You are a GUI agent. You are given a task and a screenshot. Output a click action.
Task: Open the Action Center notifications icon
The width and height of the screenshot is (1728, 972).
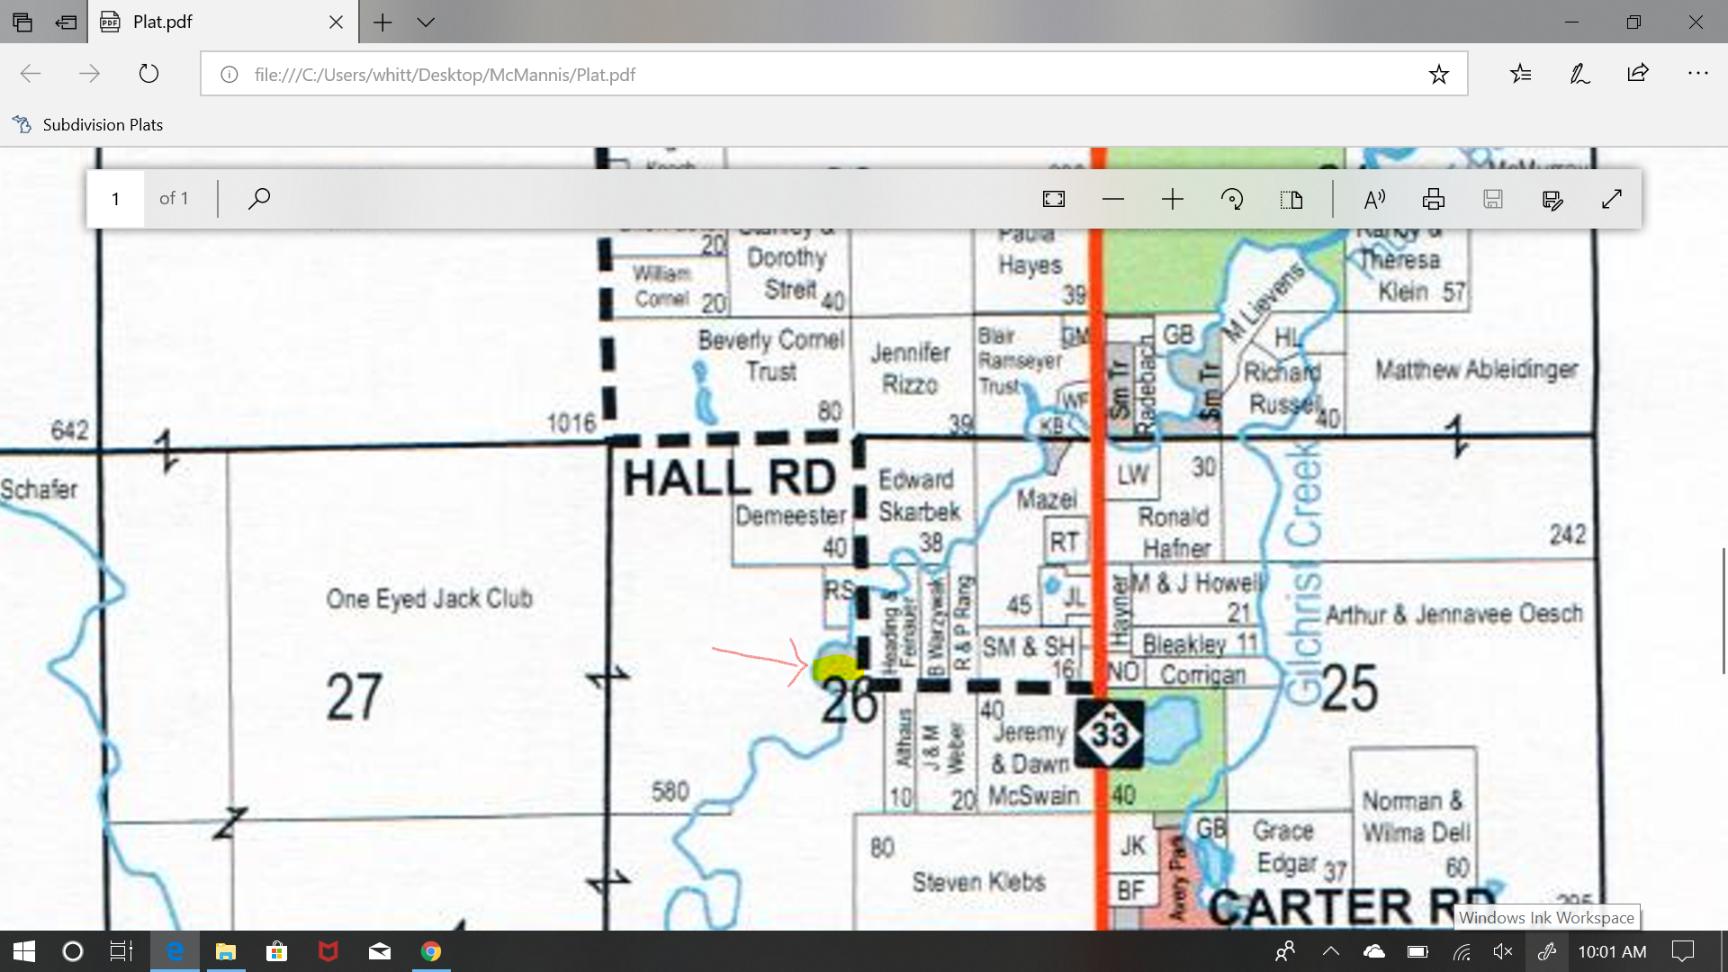point(1683,951)
